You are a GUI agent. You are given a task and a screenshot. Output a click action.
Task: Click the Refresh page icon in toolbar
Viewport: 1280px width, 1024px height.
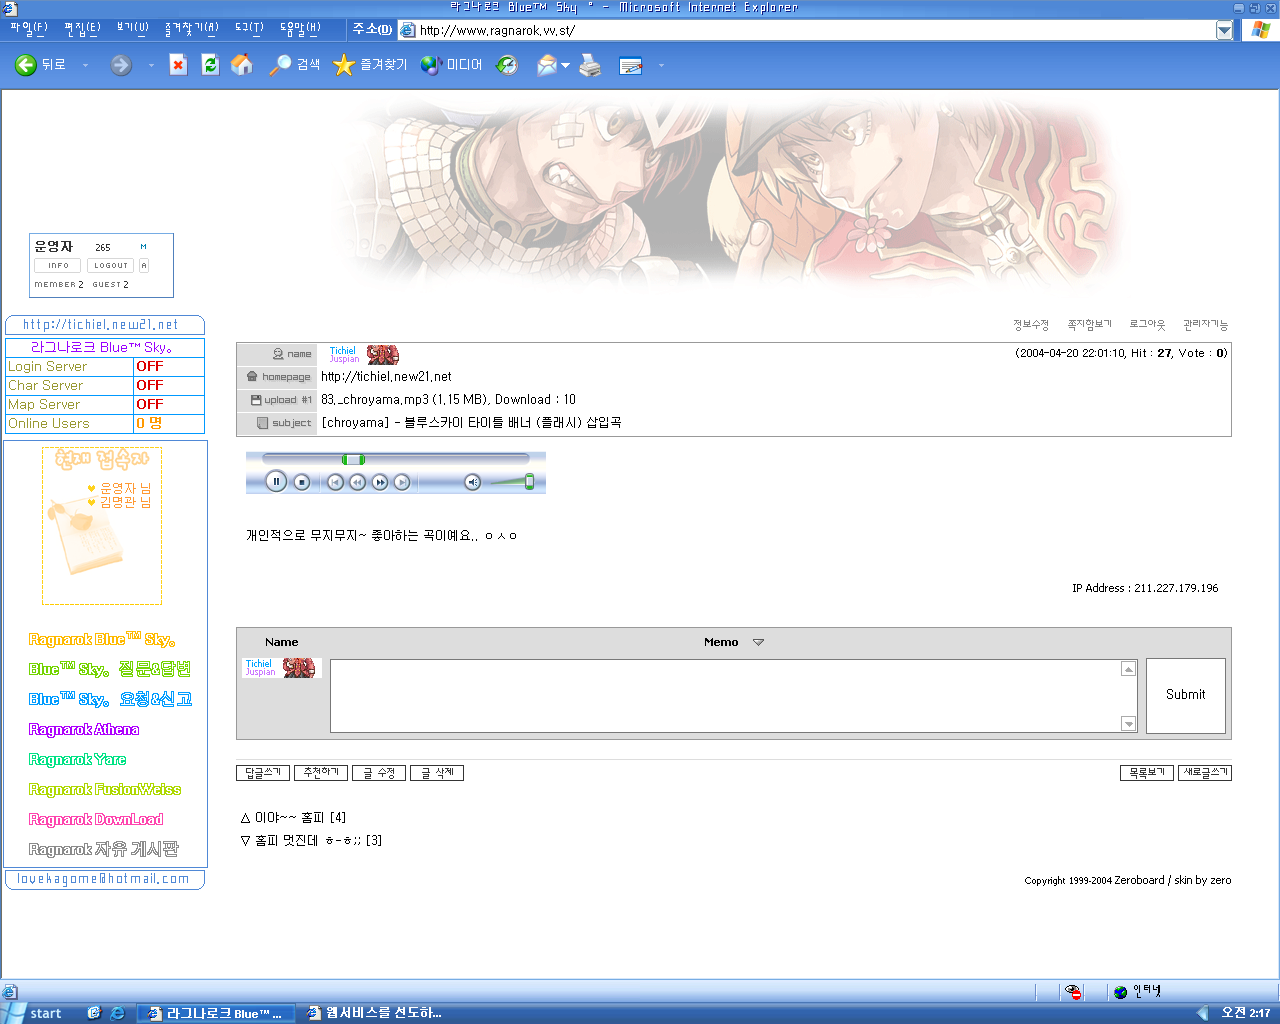coord(210,65)
